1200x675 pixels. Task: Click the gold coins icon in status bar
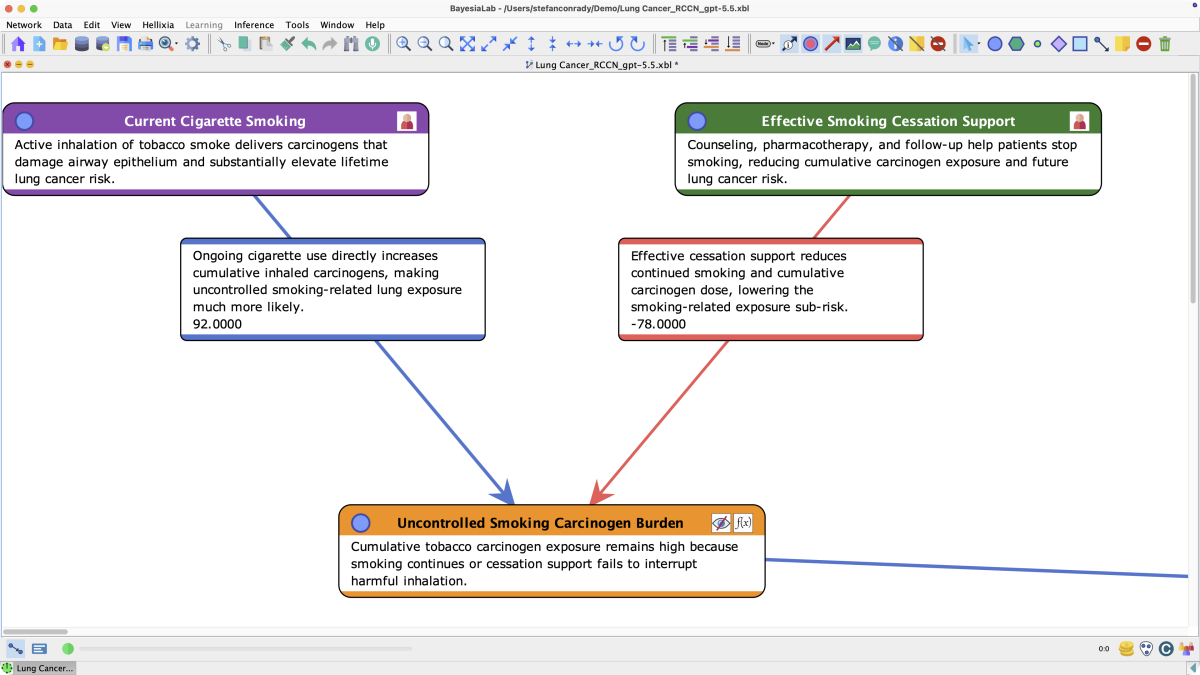(1127, 649)
